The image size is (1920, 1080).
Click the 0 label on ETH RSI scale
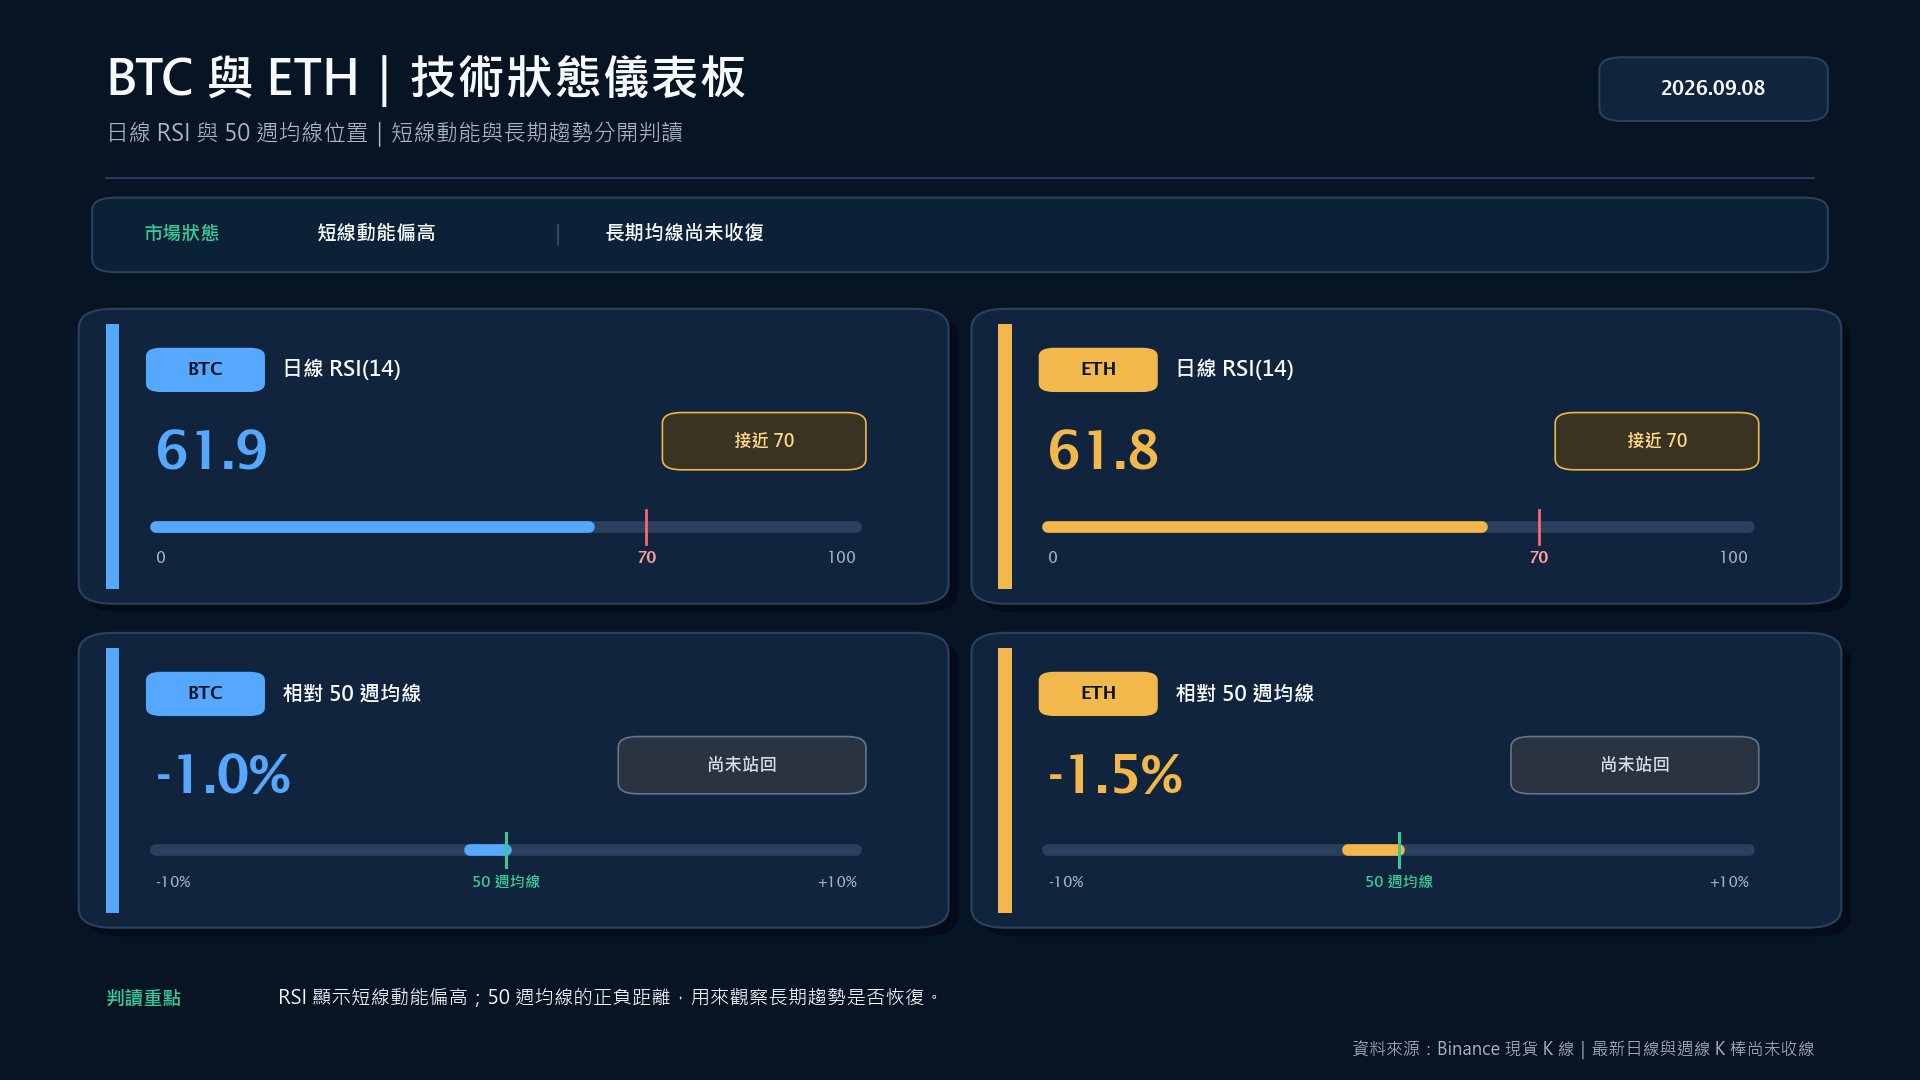pos(1053,557)
